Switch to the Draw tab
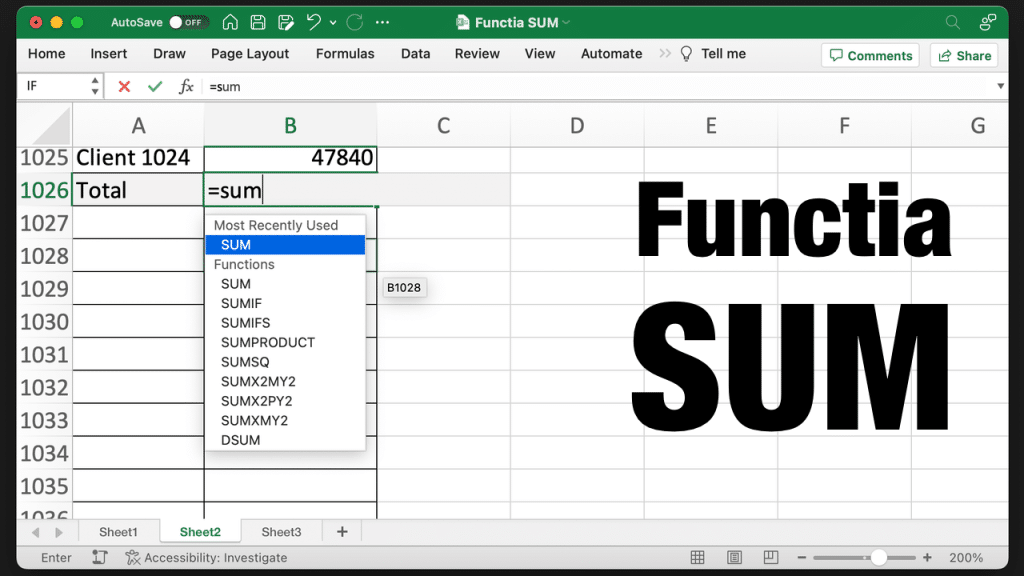Viewport: 1024px width, 576px height. (169, 54)
